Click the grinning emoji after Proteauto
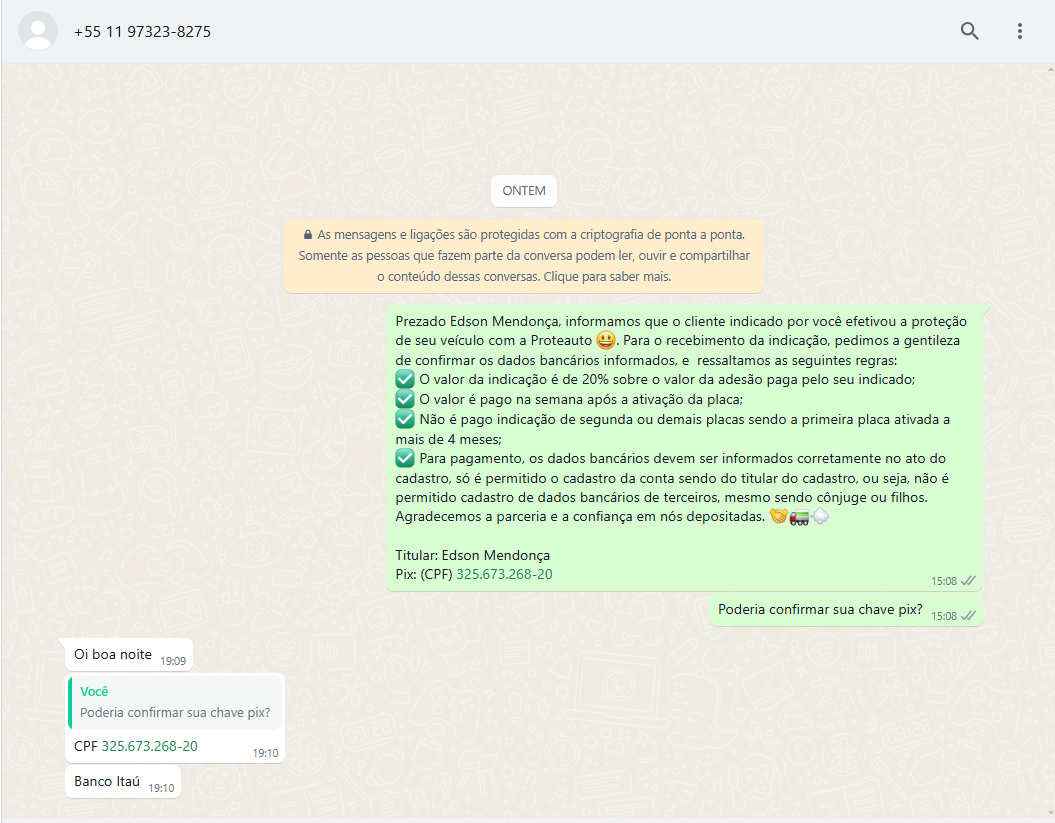Screen dimensions: 1055x823 [x=605, y=341]
